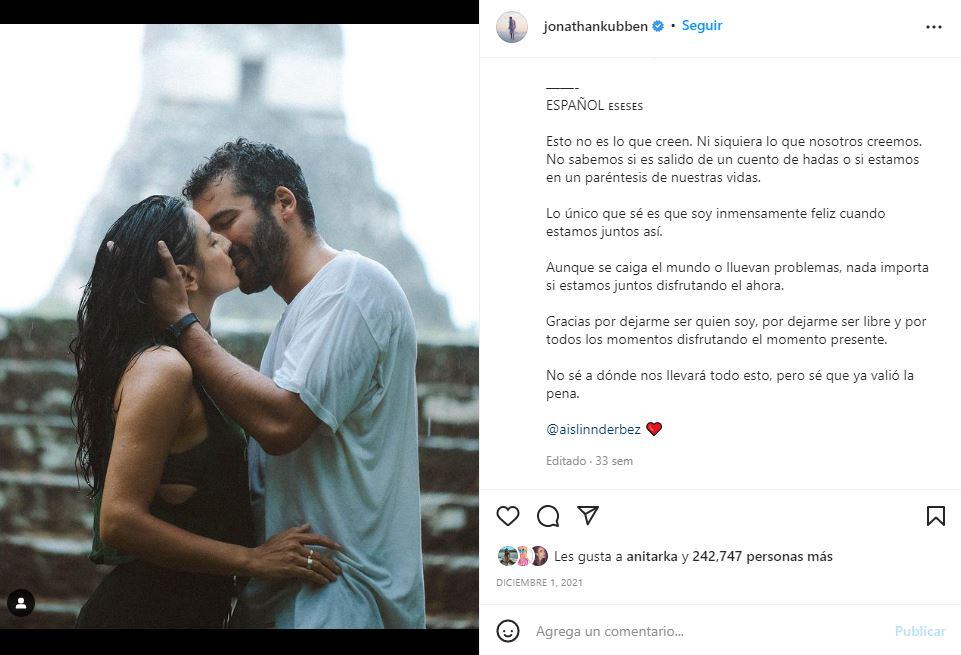Follow the account with Seguir
Viewport: 961px width, 655px height.
pos(702,26)
